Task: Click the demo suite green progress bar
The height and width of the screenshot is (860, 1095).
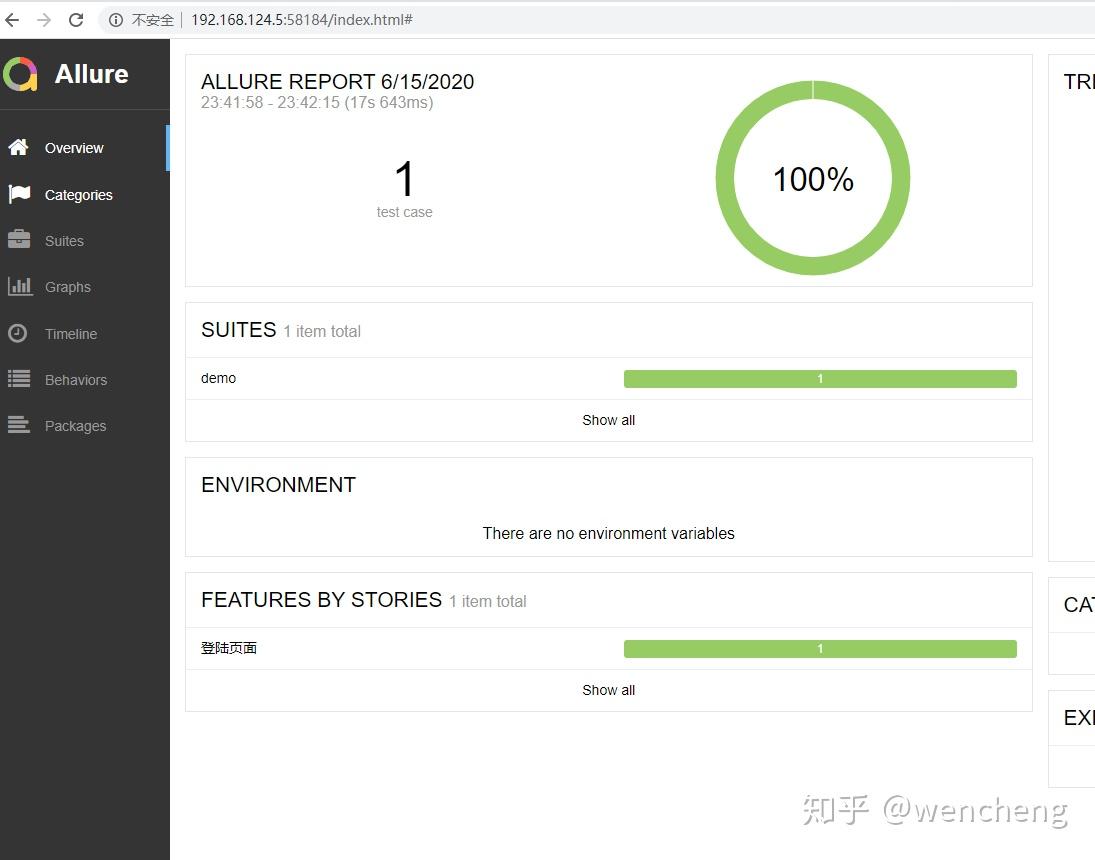Action: tap(820, 379)
